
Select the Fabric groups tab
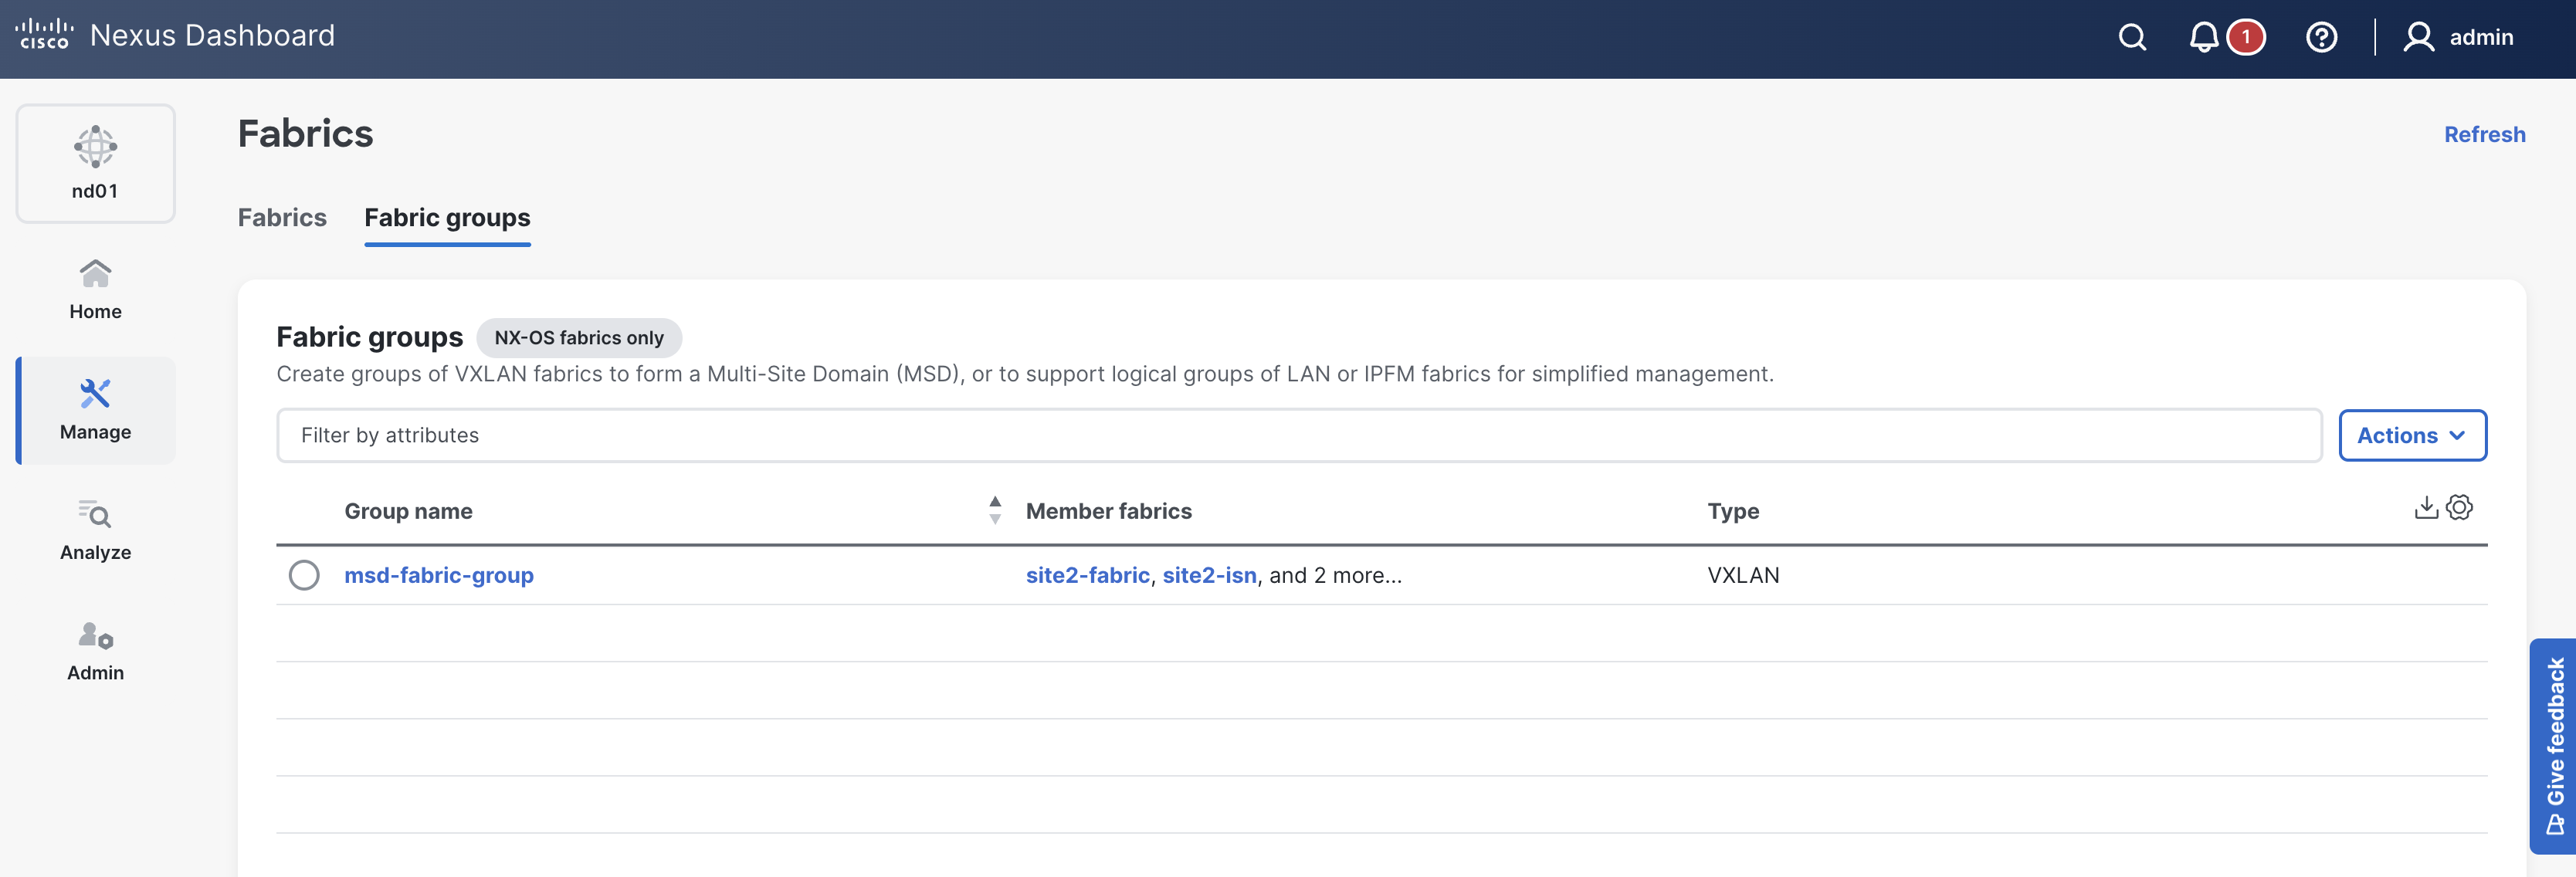[x=447, y=217]
